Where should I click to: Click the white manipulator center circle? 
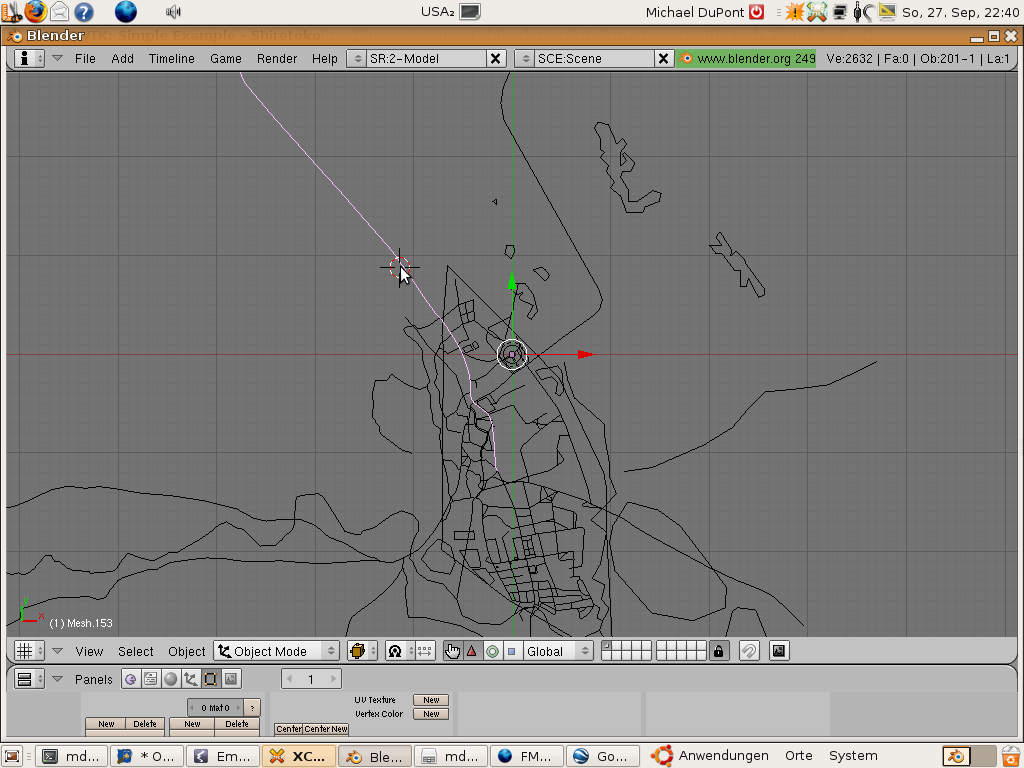[512, 355]
